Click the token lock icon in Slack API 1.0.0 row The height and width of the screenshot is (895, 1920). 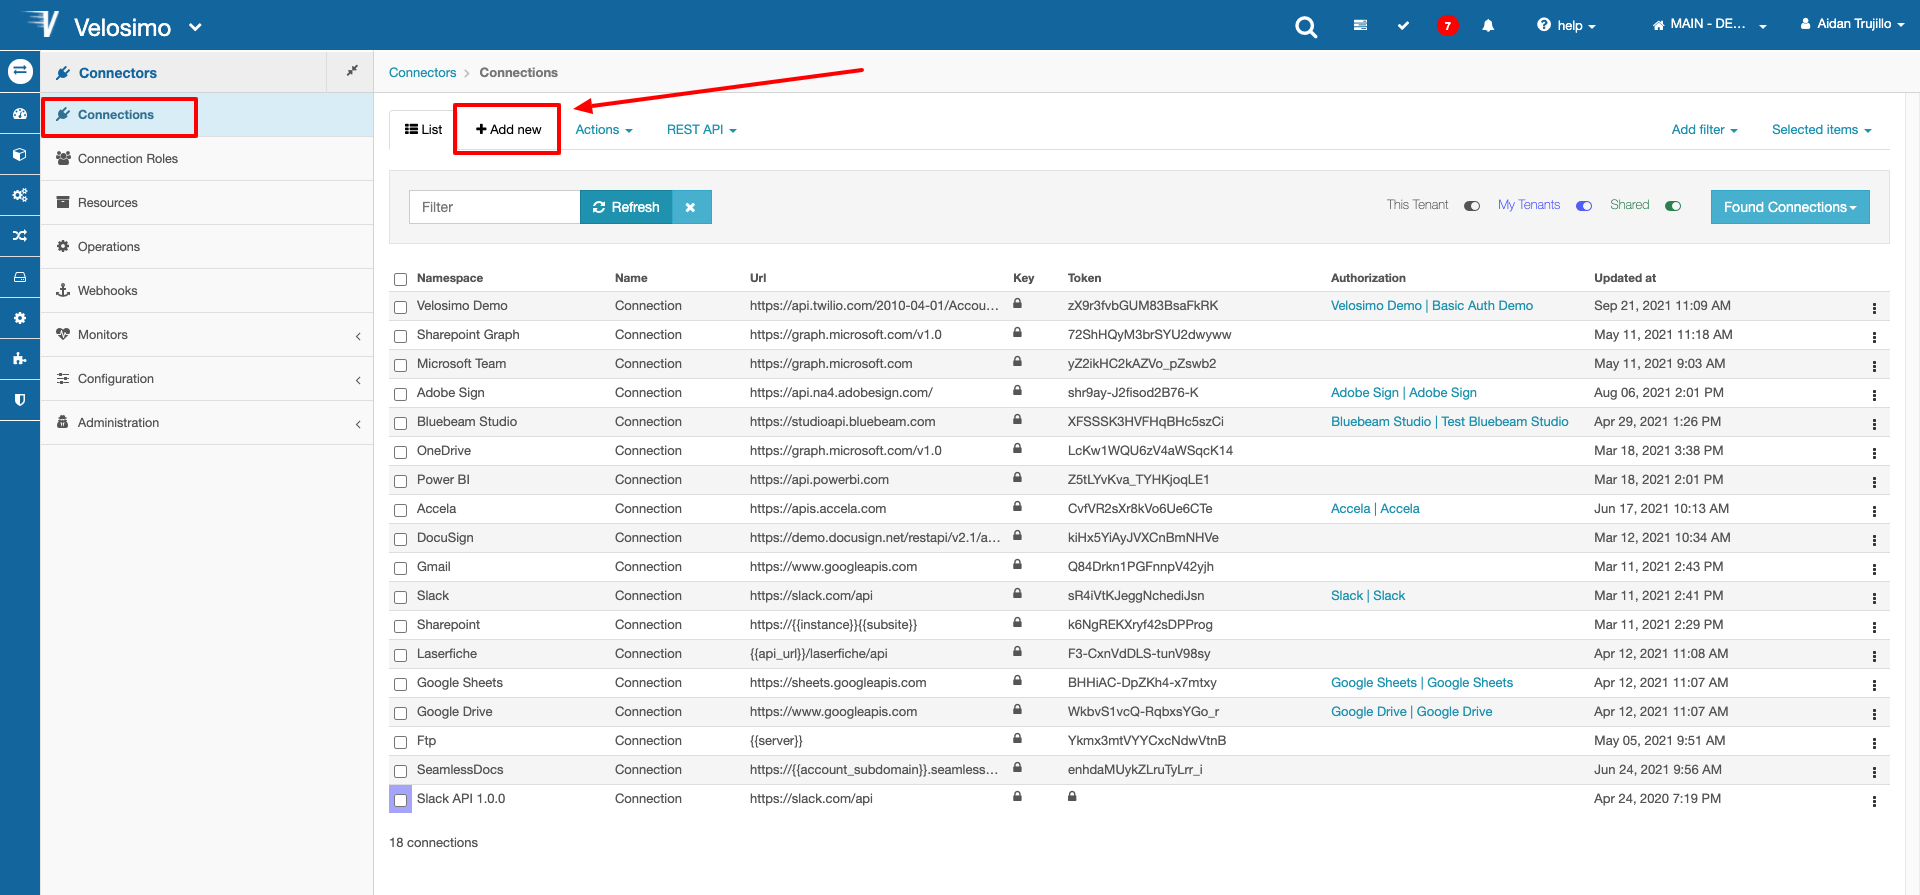pyautogui.click(x=1072, y=797)
